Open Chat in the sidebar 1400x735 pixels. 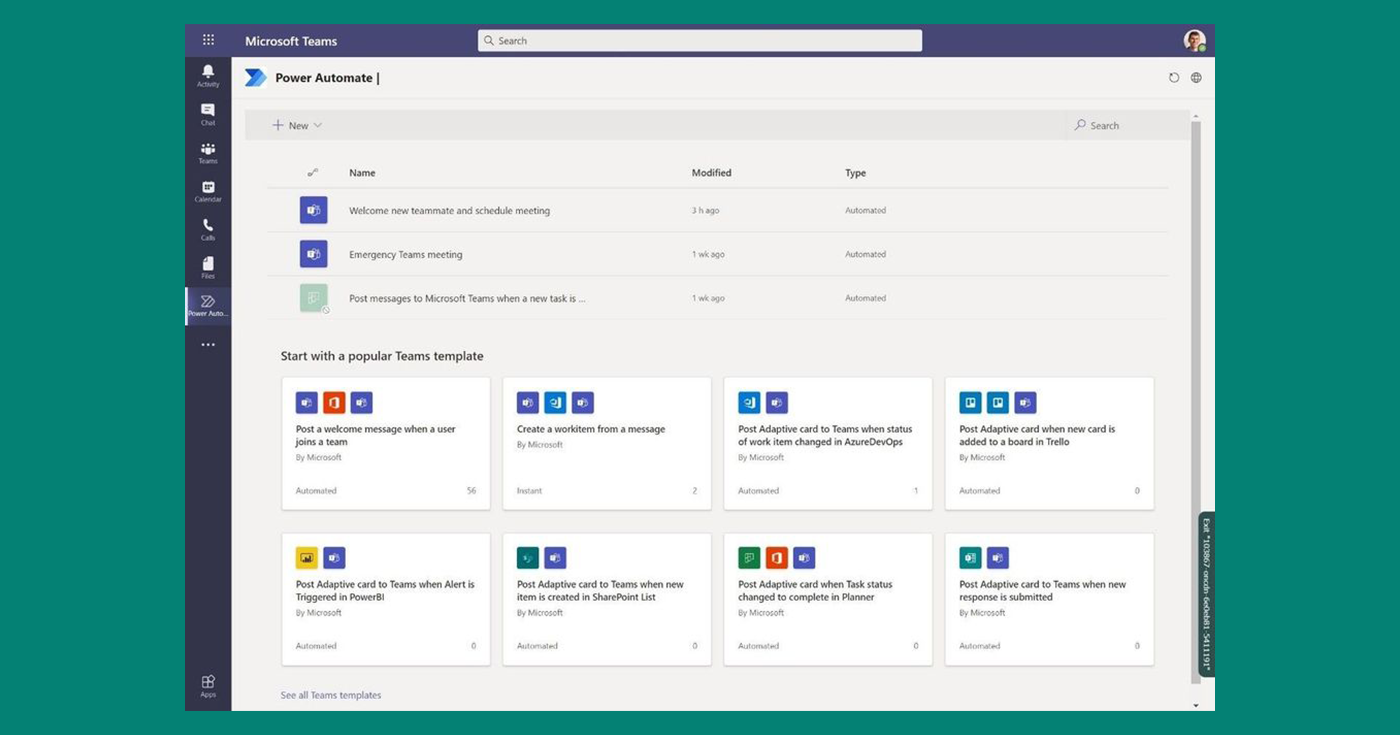[x=208, y=114]
